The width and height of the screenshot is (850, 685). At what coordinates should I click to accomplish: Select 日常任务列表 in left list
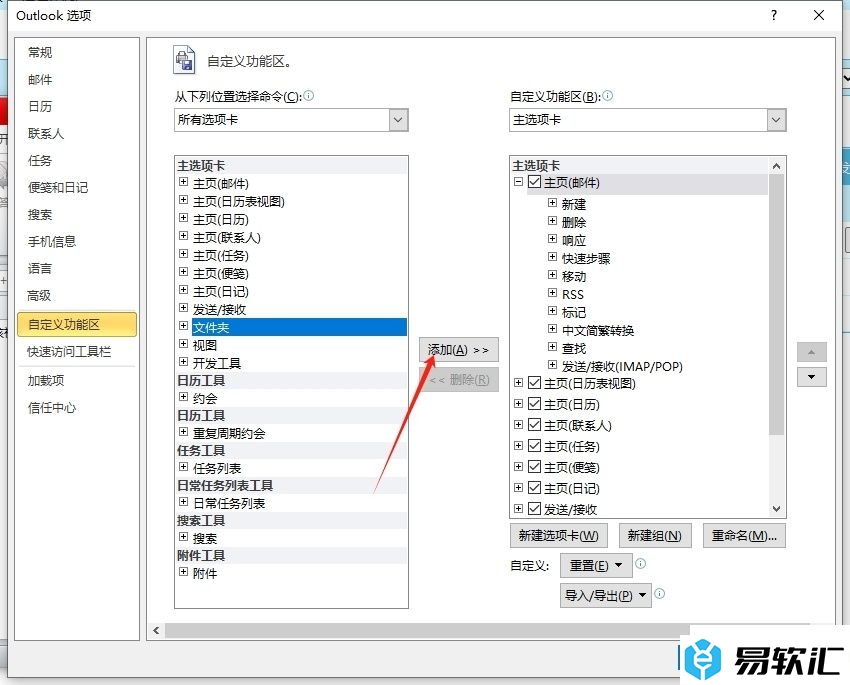pos(229,503)
